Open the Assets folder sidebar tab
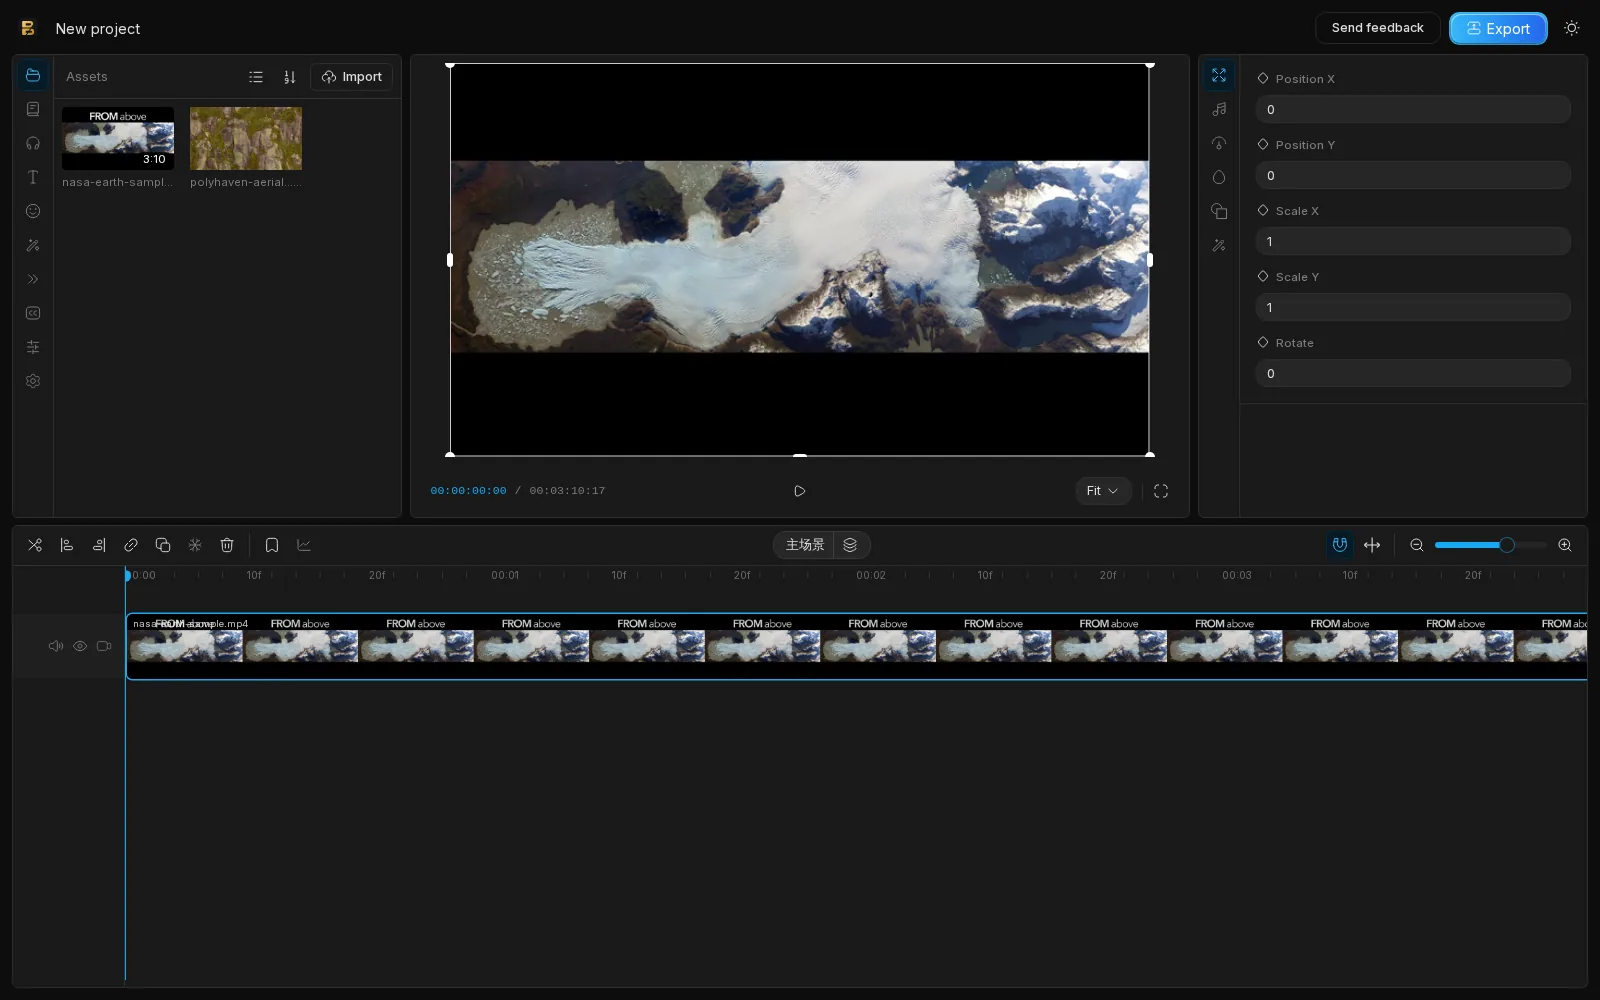Image resolution: width=1600 pixels, height=1000 pixels. pos(33,76)
